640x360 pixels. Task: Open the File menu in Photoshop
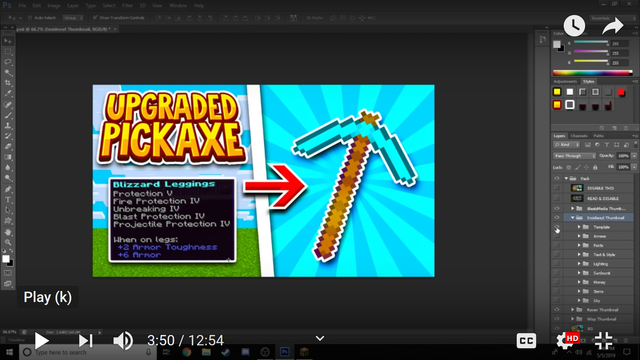pos(22,6)
